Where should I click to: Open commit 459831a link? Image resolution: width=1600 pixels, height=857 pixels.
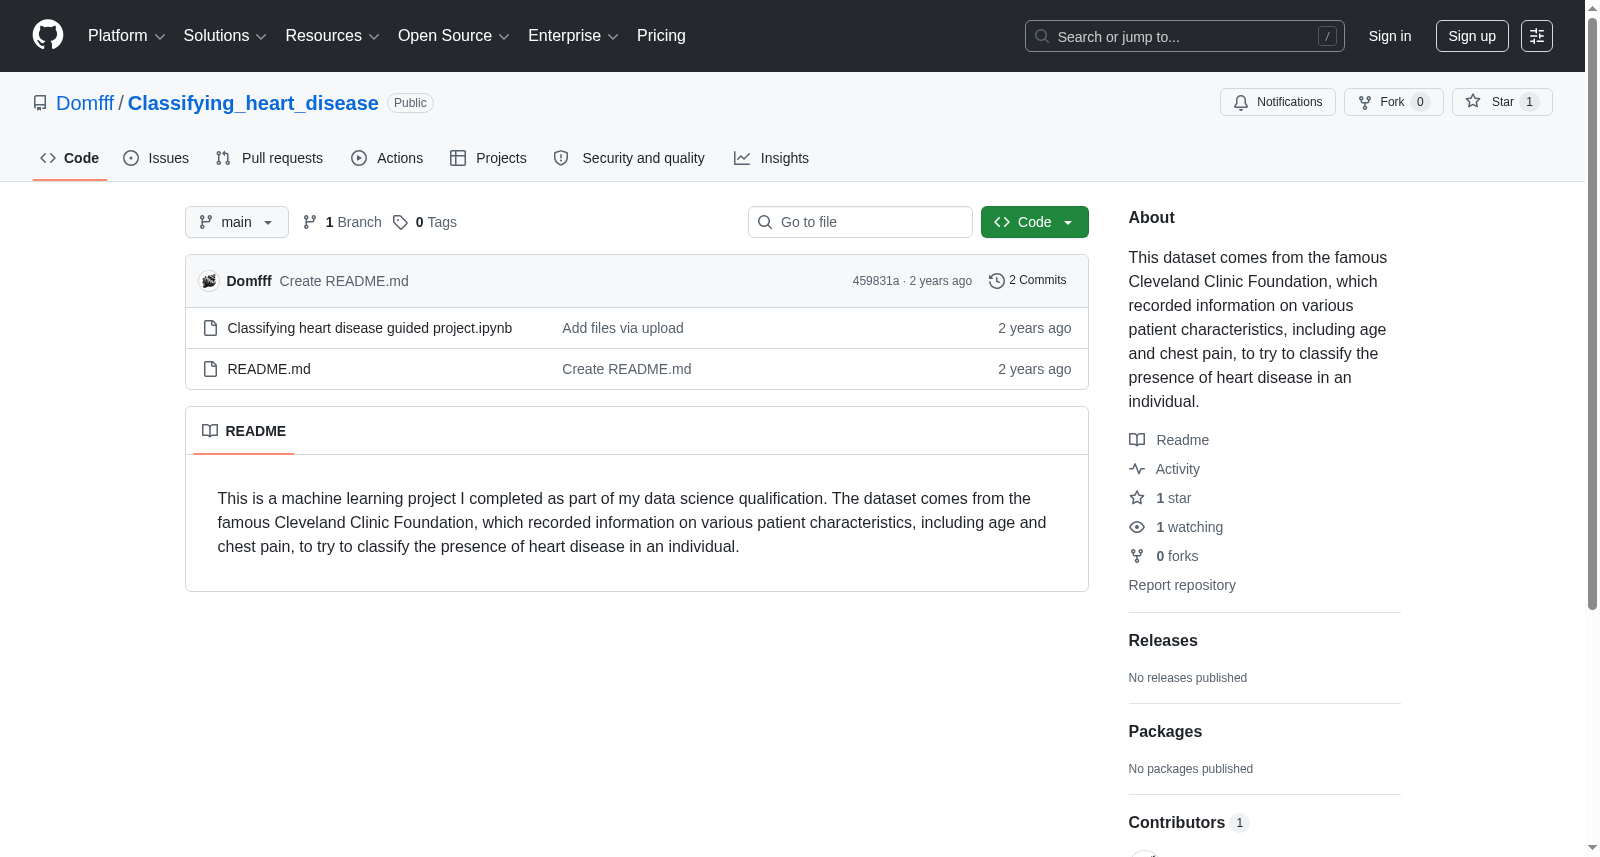[x=876, y=281]
